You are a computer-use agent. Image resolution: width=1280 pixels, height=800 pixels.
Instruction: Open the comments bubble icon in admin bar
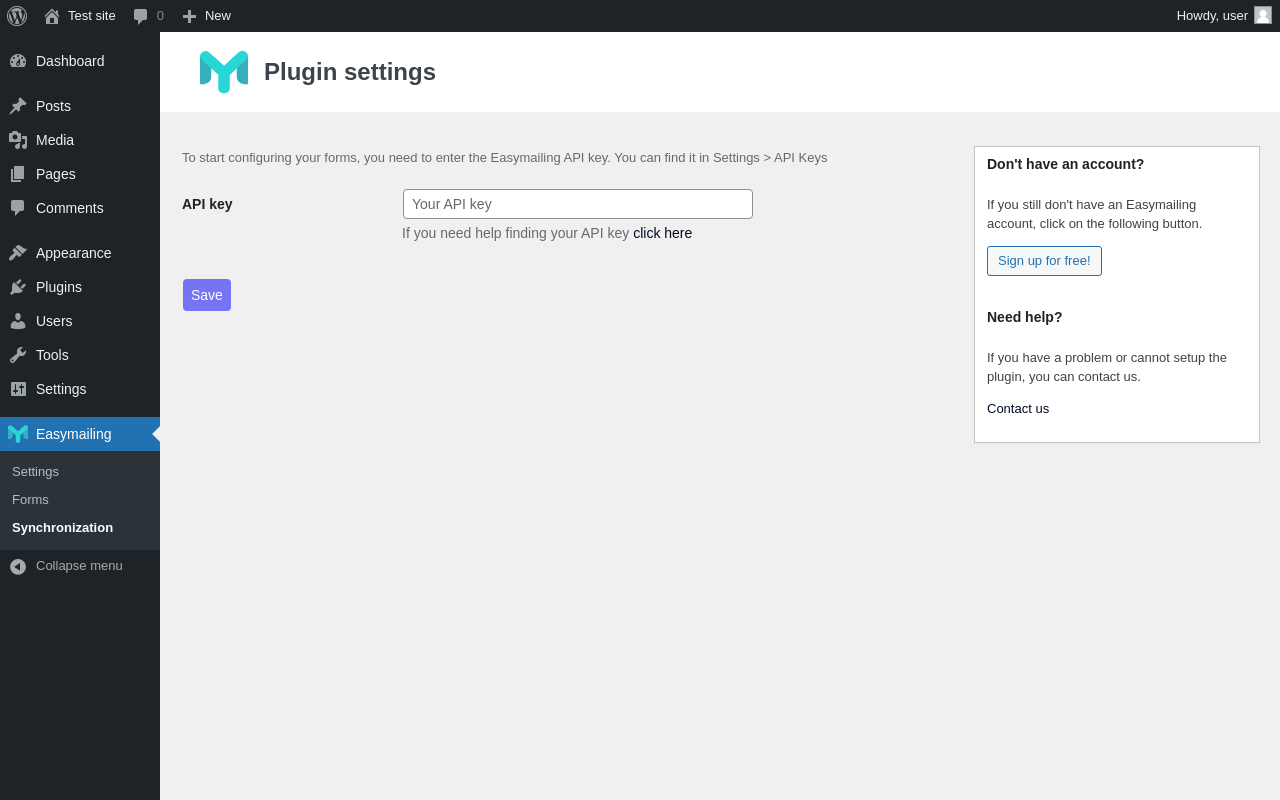coord(141,16)
